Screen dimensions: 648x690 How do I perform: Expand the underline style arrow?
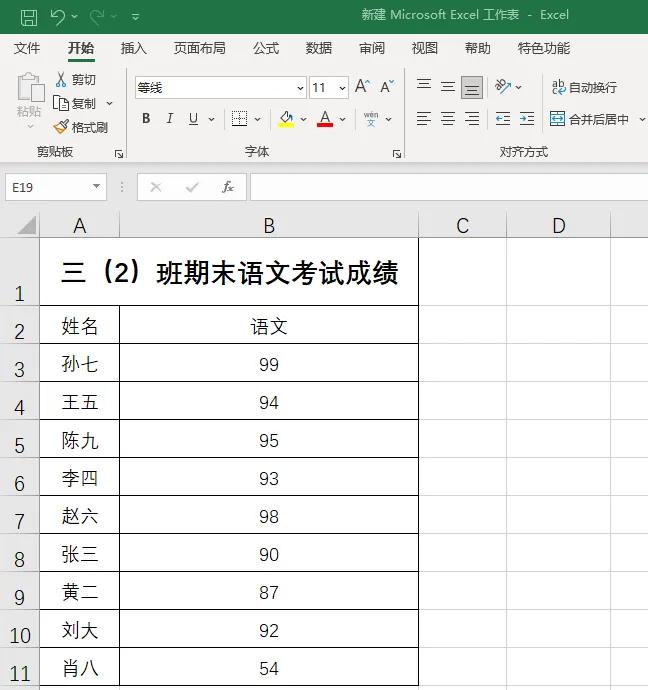tap(212, 119)
